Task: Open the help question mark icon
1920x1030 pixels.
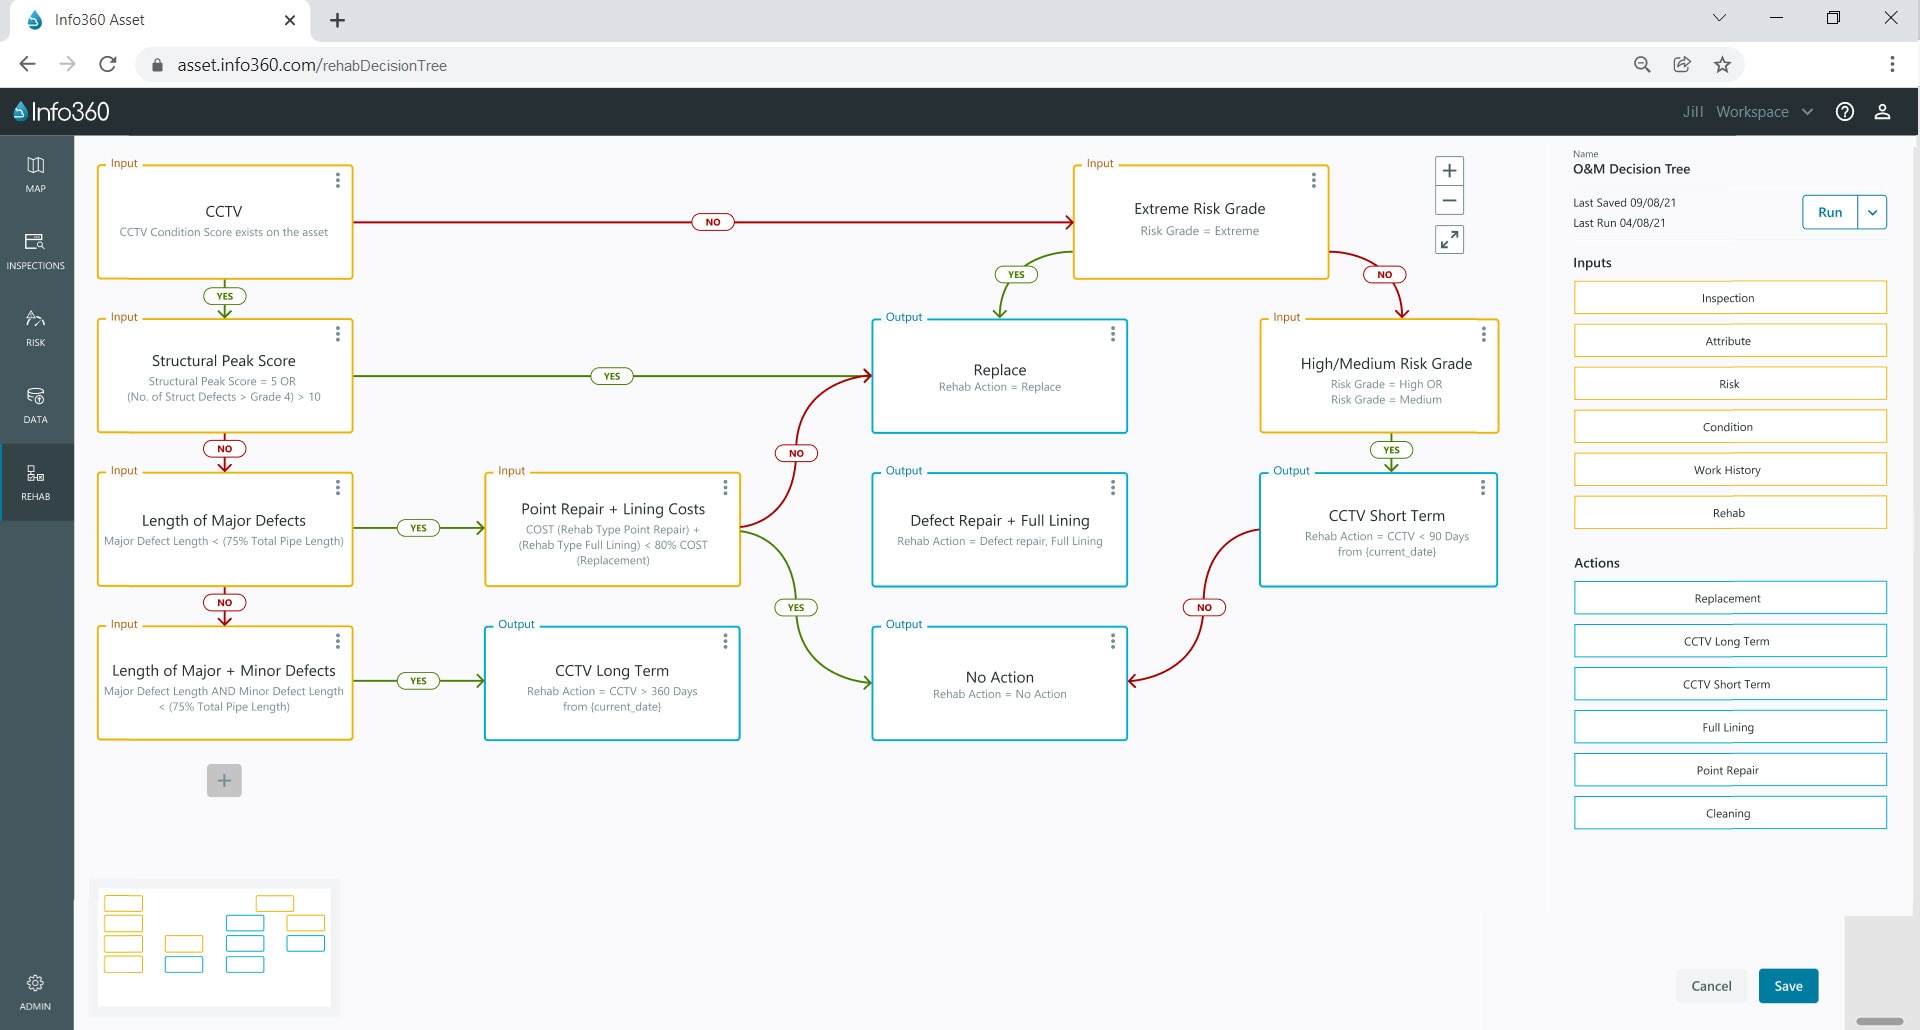Action: [1844, 112]
